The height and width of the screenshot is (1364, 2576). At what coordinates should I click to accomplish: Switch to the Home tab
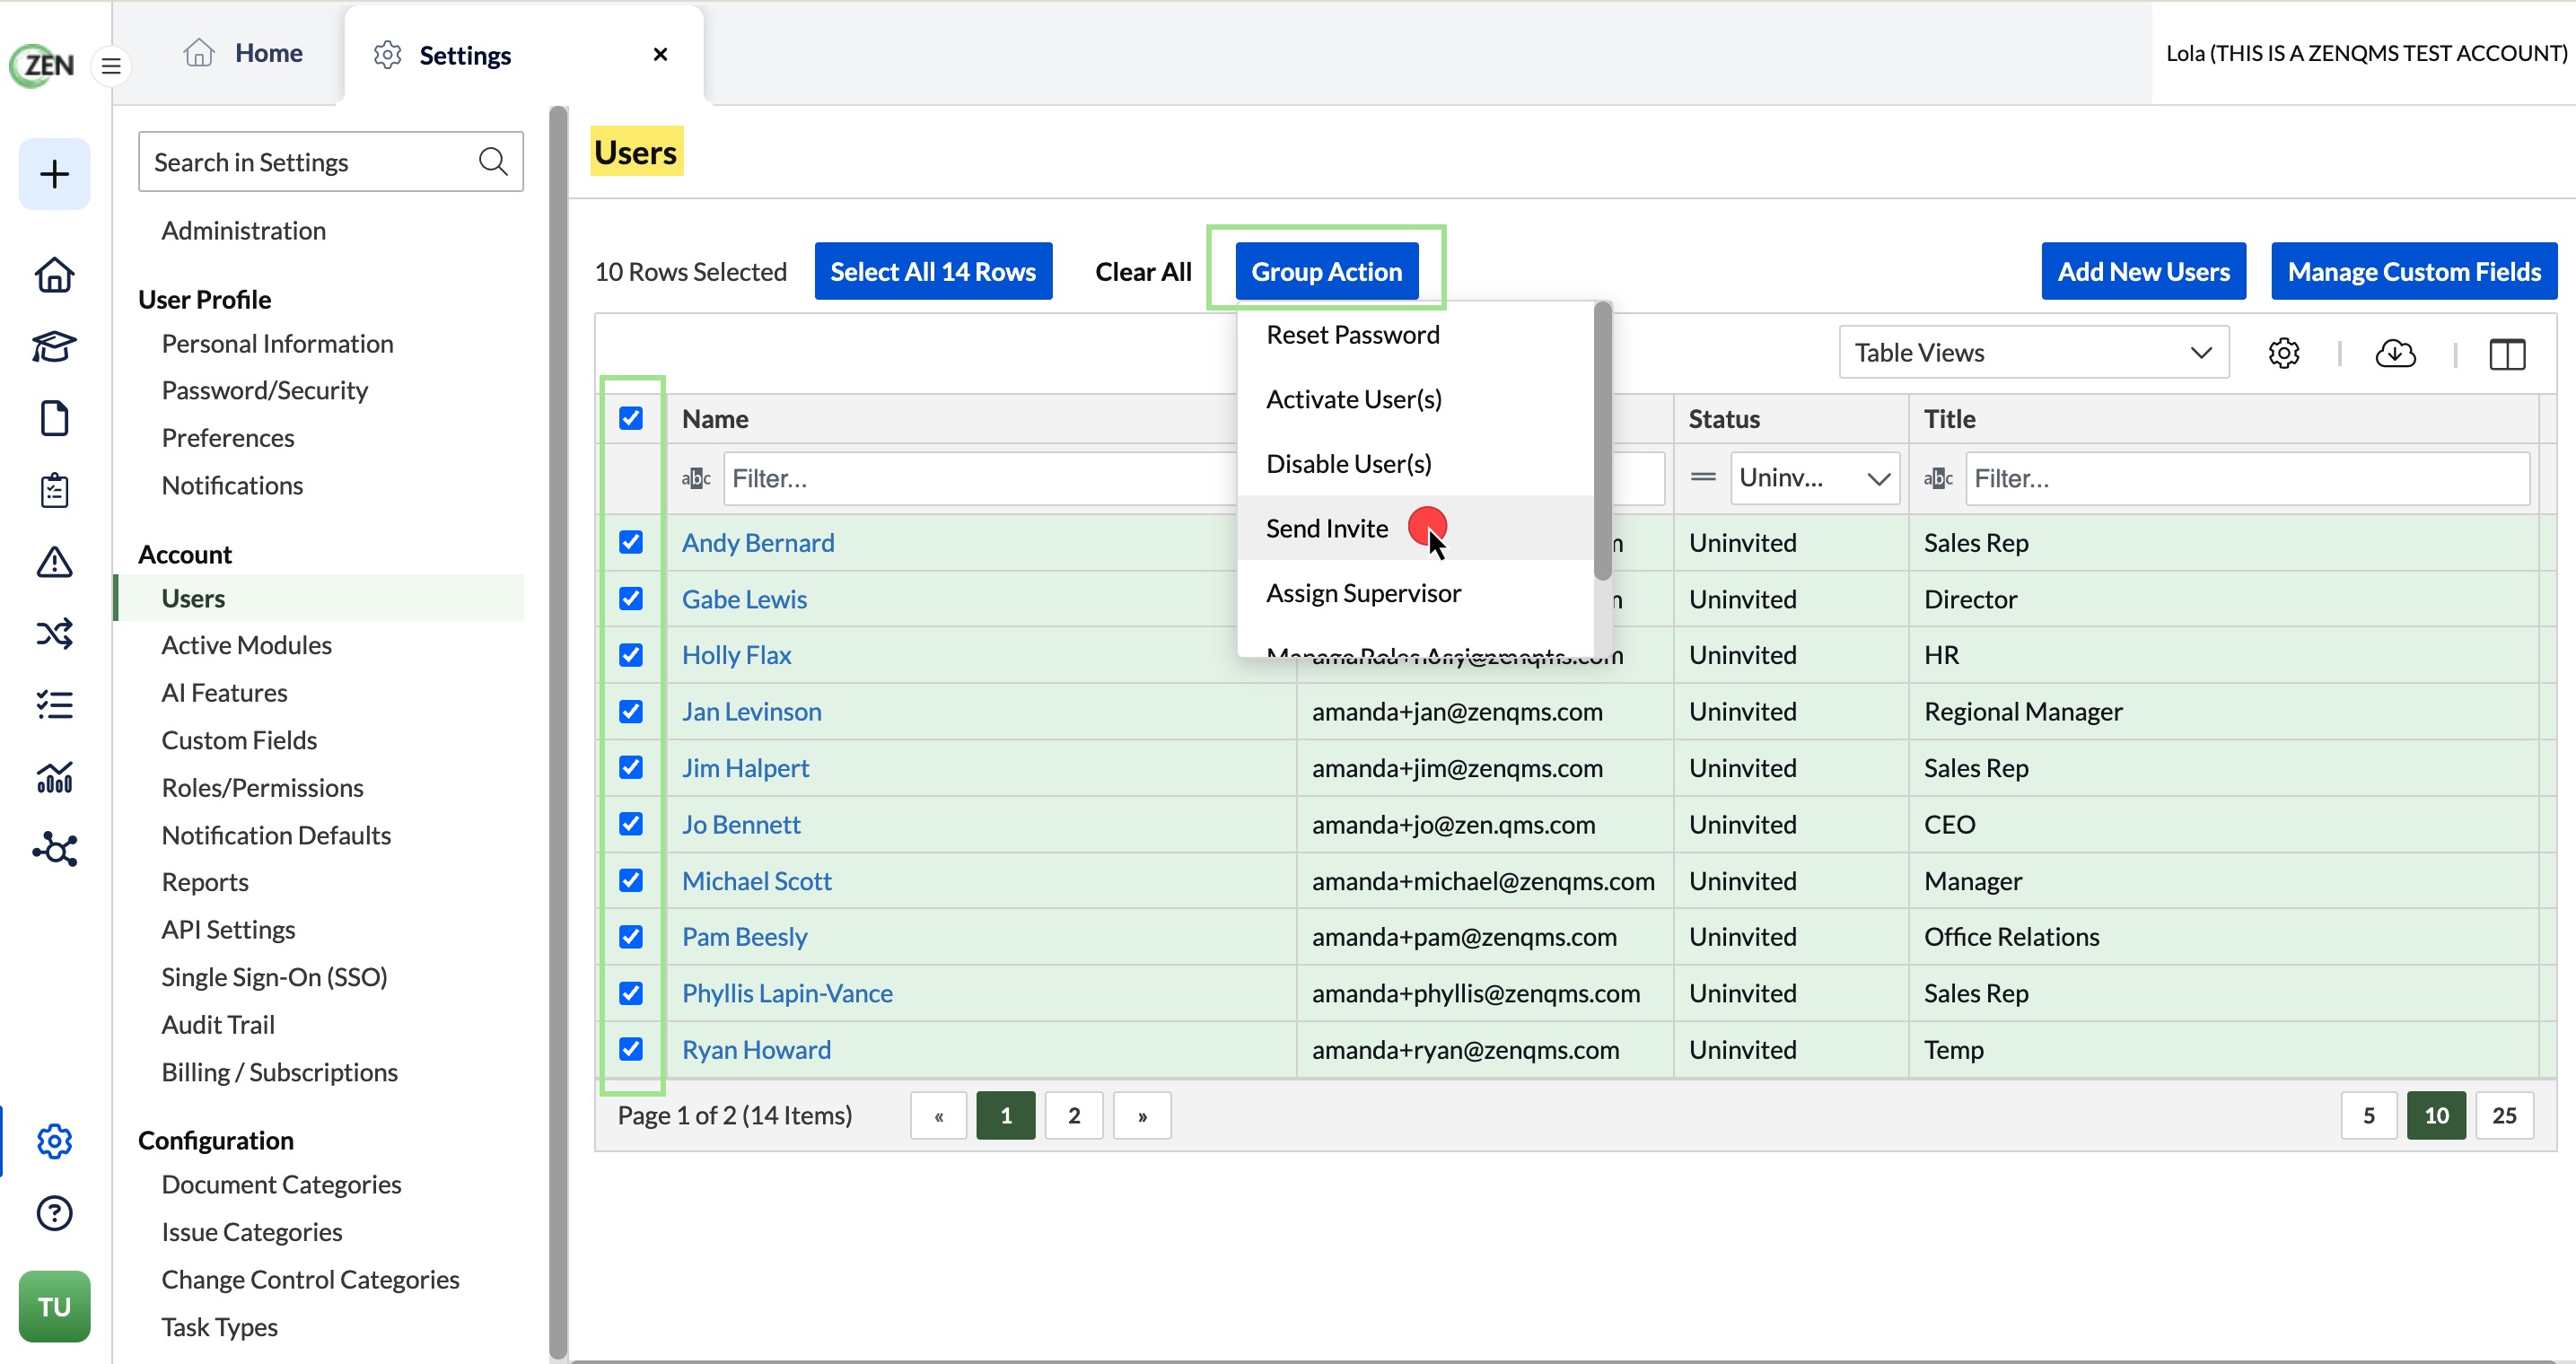click(x=243, y=53)
